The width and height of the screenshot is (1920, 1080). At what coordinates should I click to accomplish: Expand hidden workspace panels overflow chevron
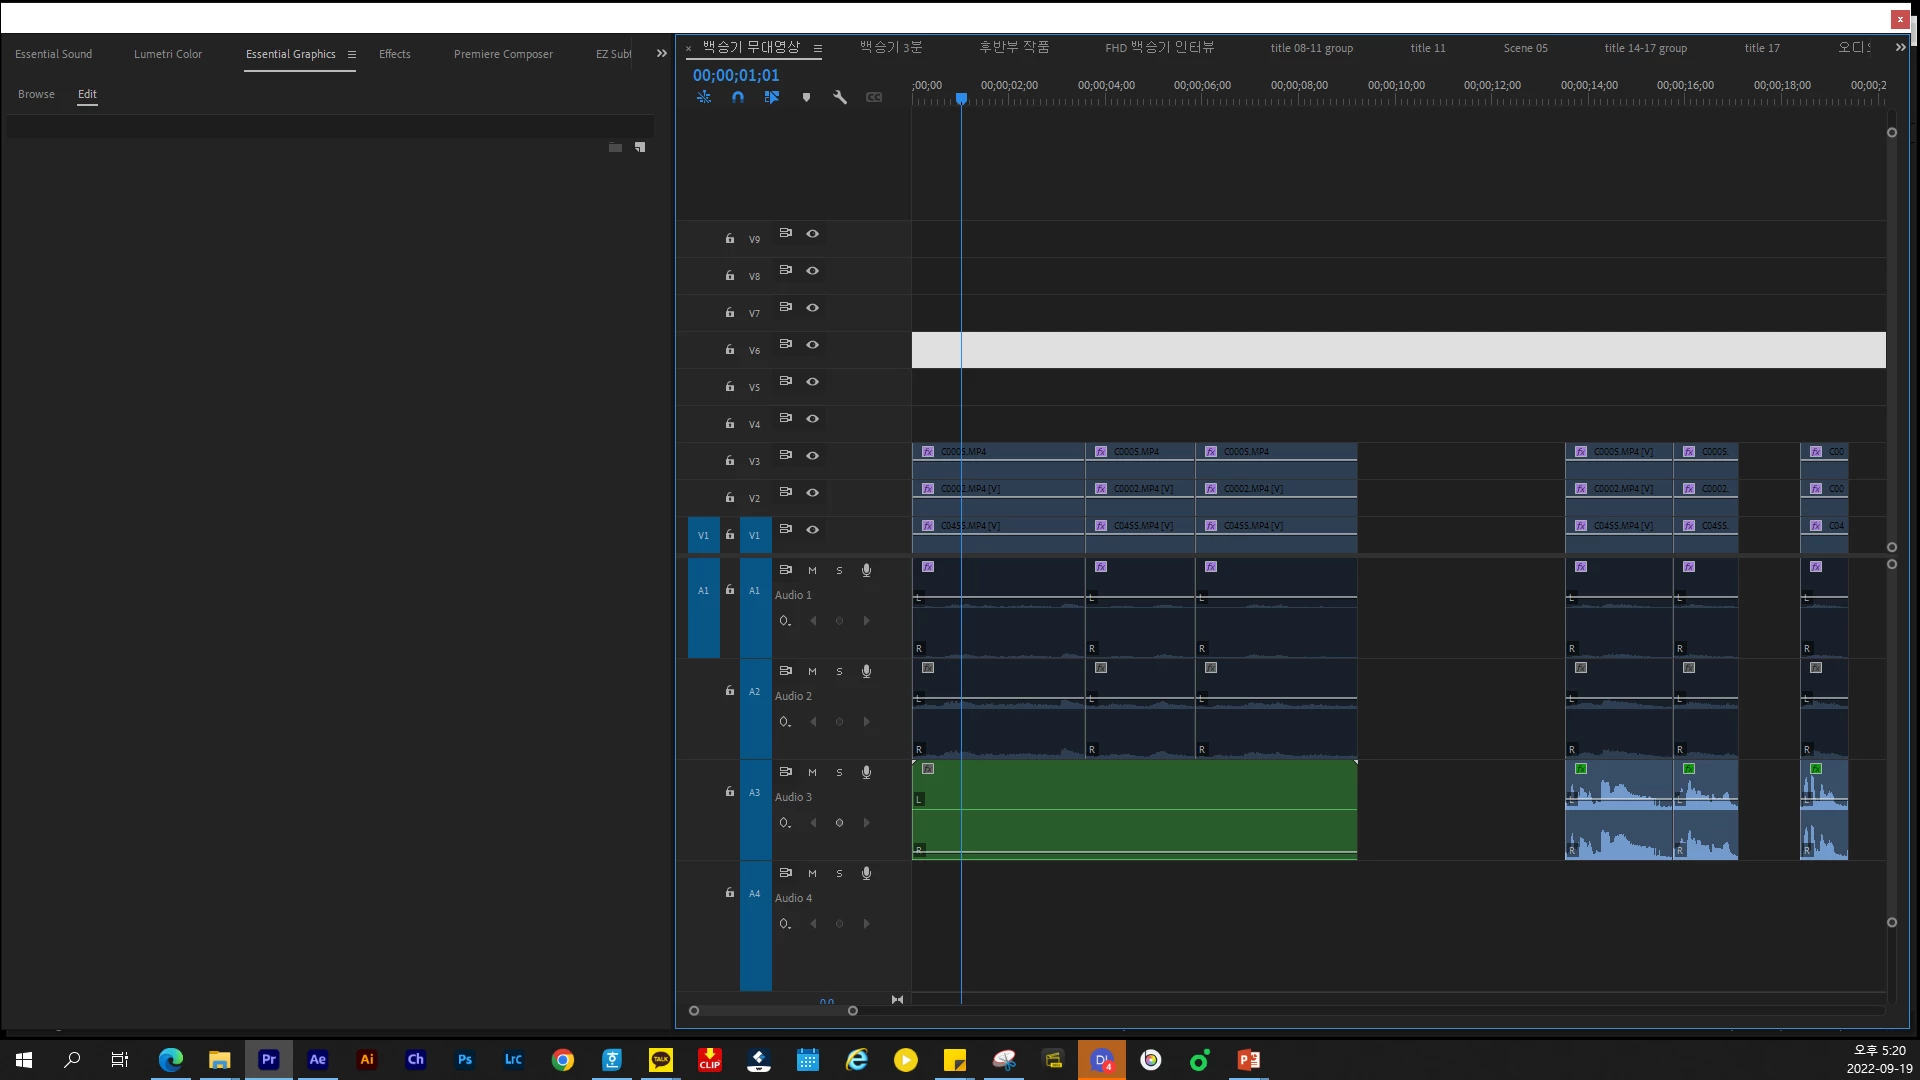(661, 54)
